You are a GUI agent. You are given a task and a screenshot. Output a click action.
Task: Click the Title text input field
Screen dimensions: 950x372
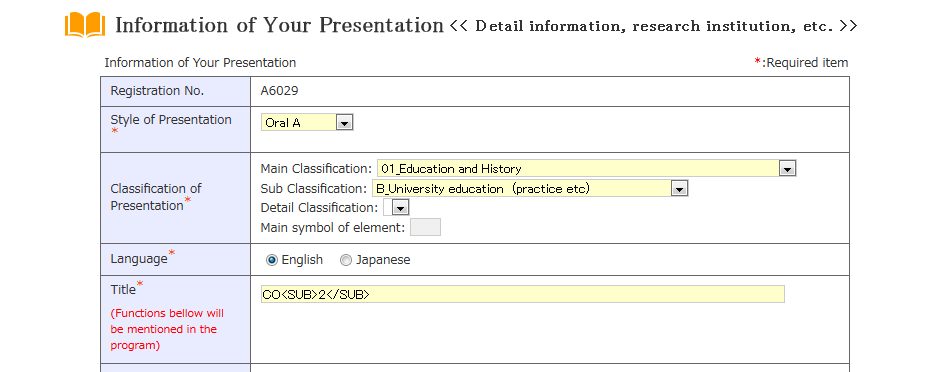pyautogui.click(x=523, y=294)
